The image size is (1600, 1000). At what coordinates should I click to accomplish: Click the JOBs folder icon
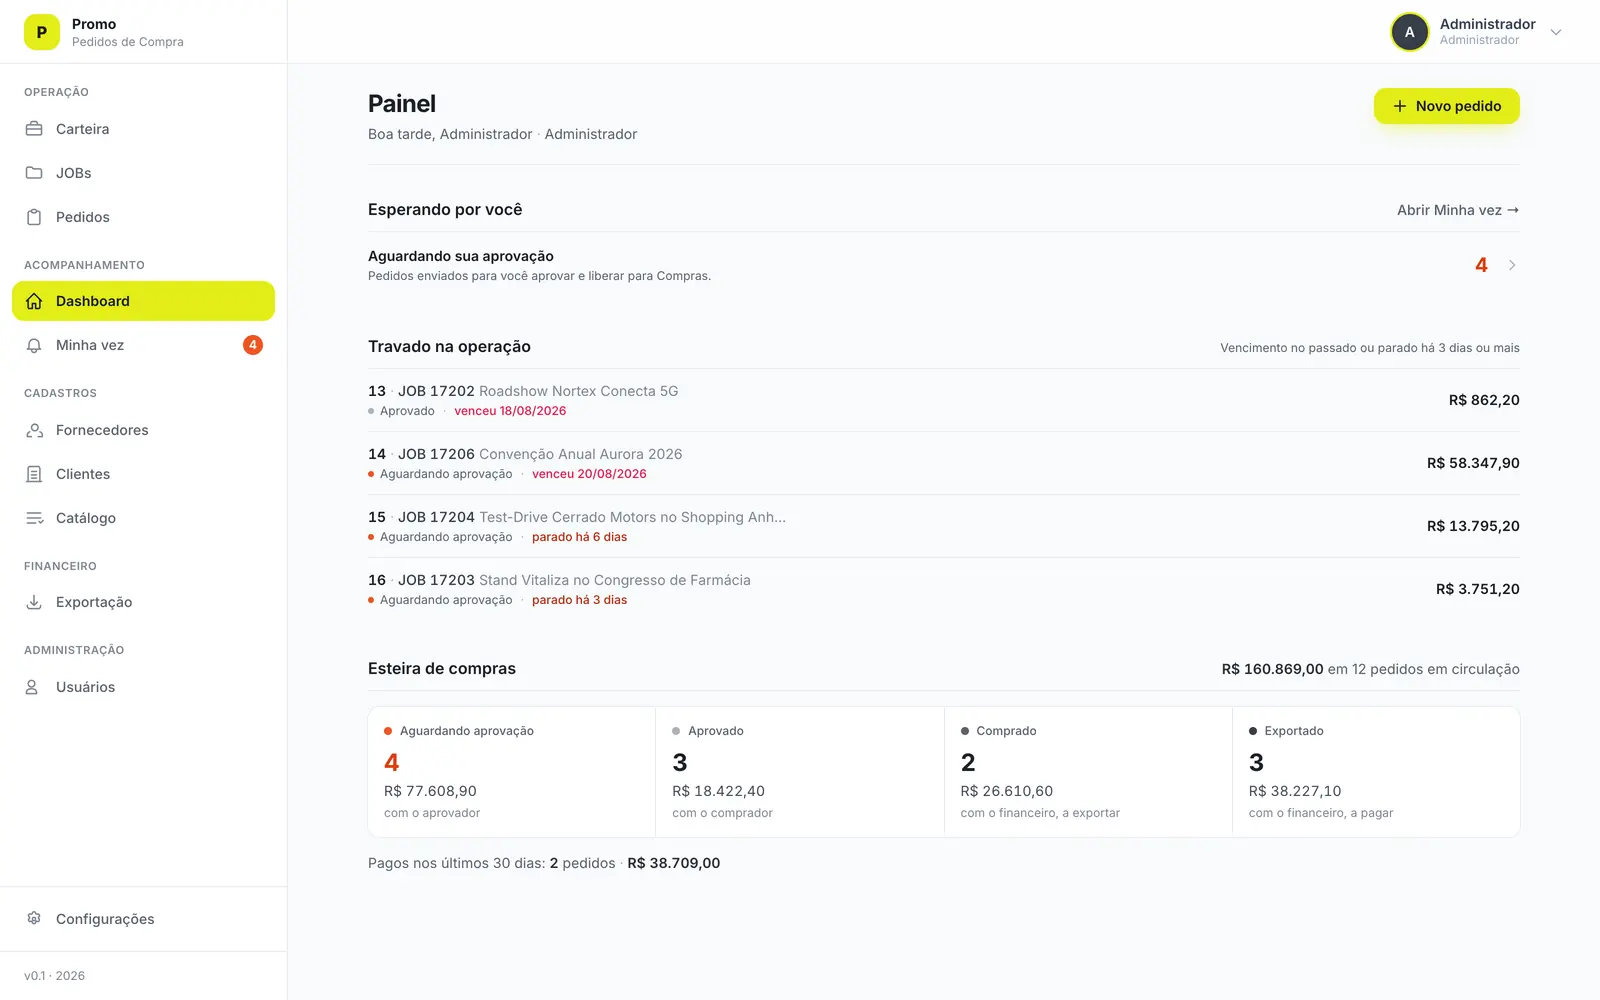[34, 173]
